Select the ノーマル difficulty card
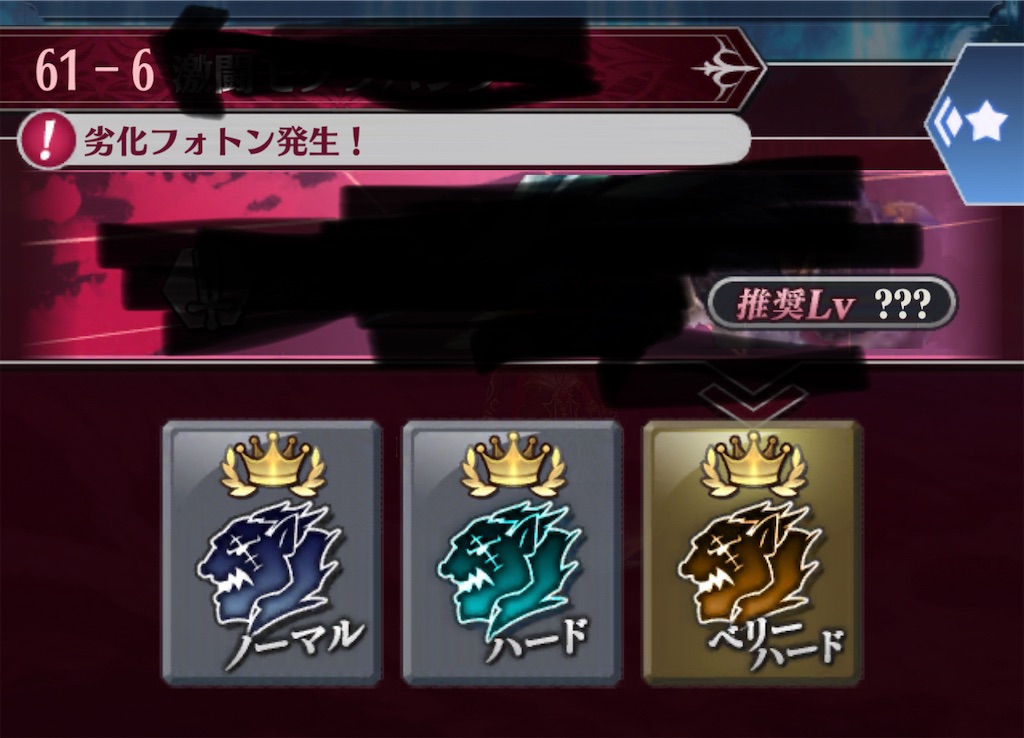The height and width of the screenshot is (738, 1024). tap(272, 553)
